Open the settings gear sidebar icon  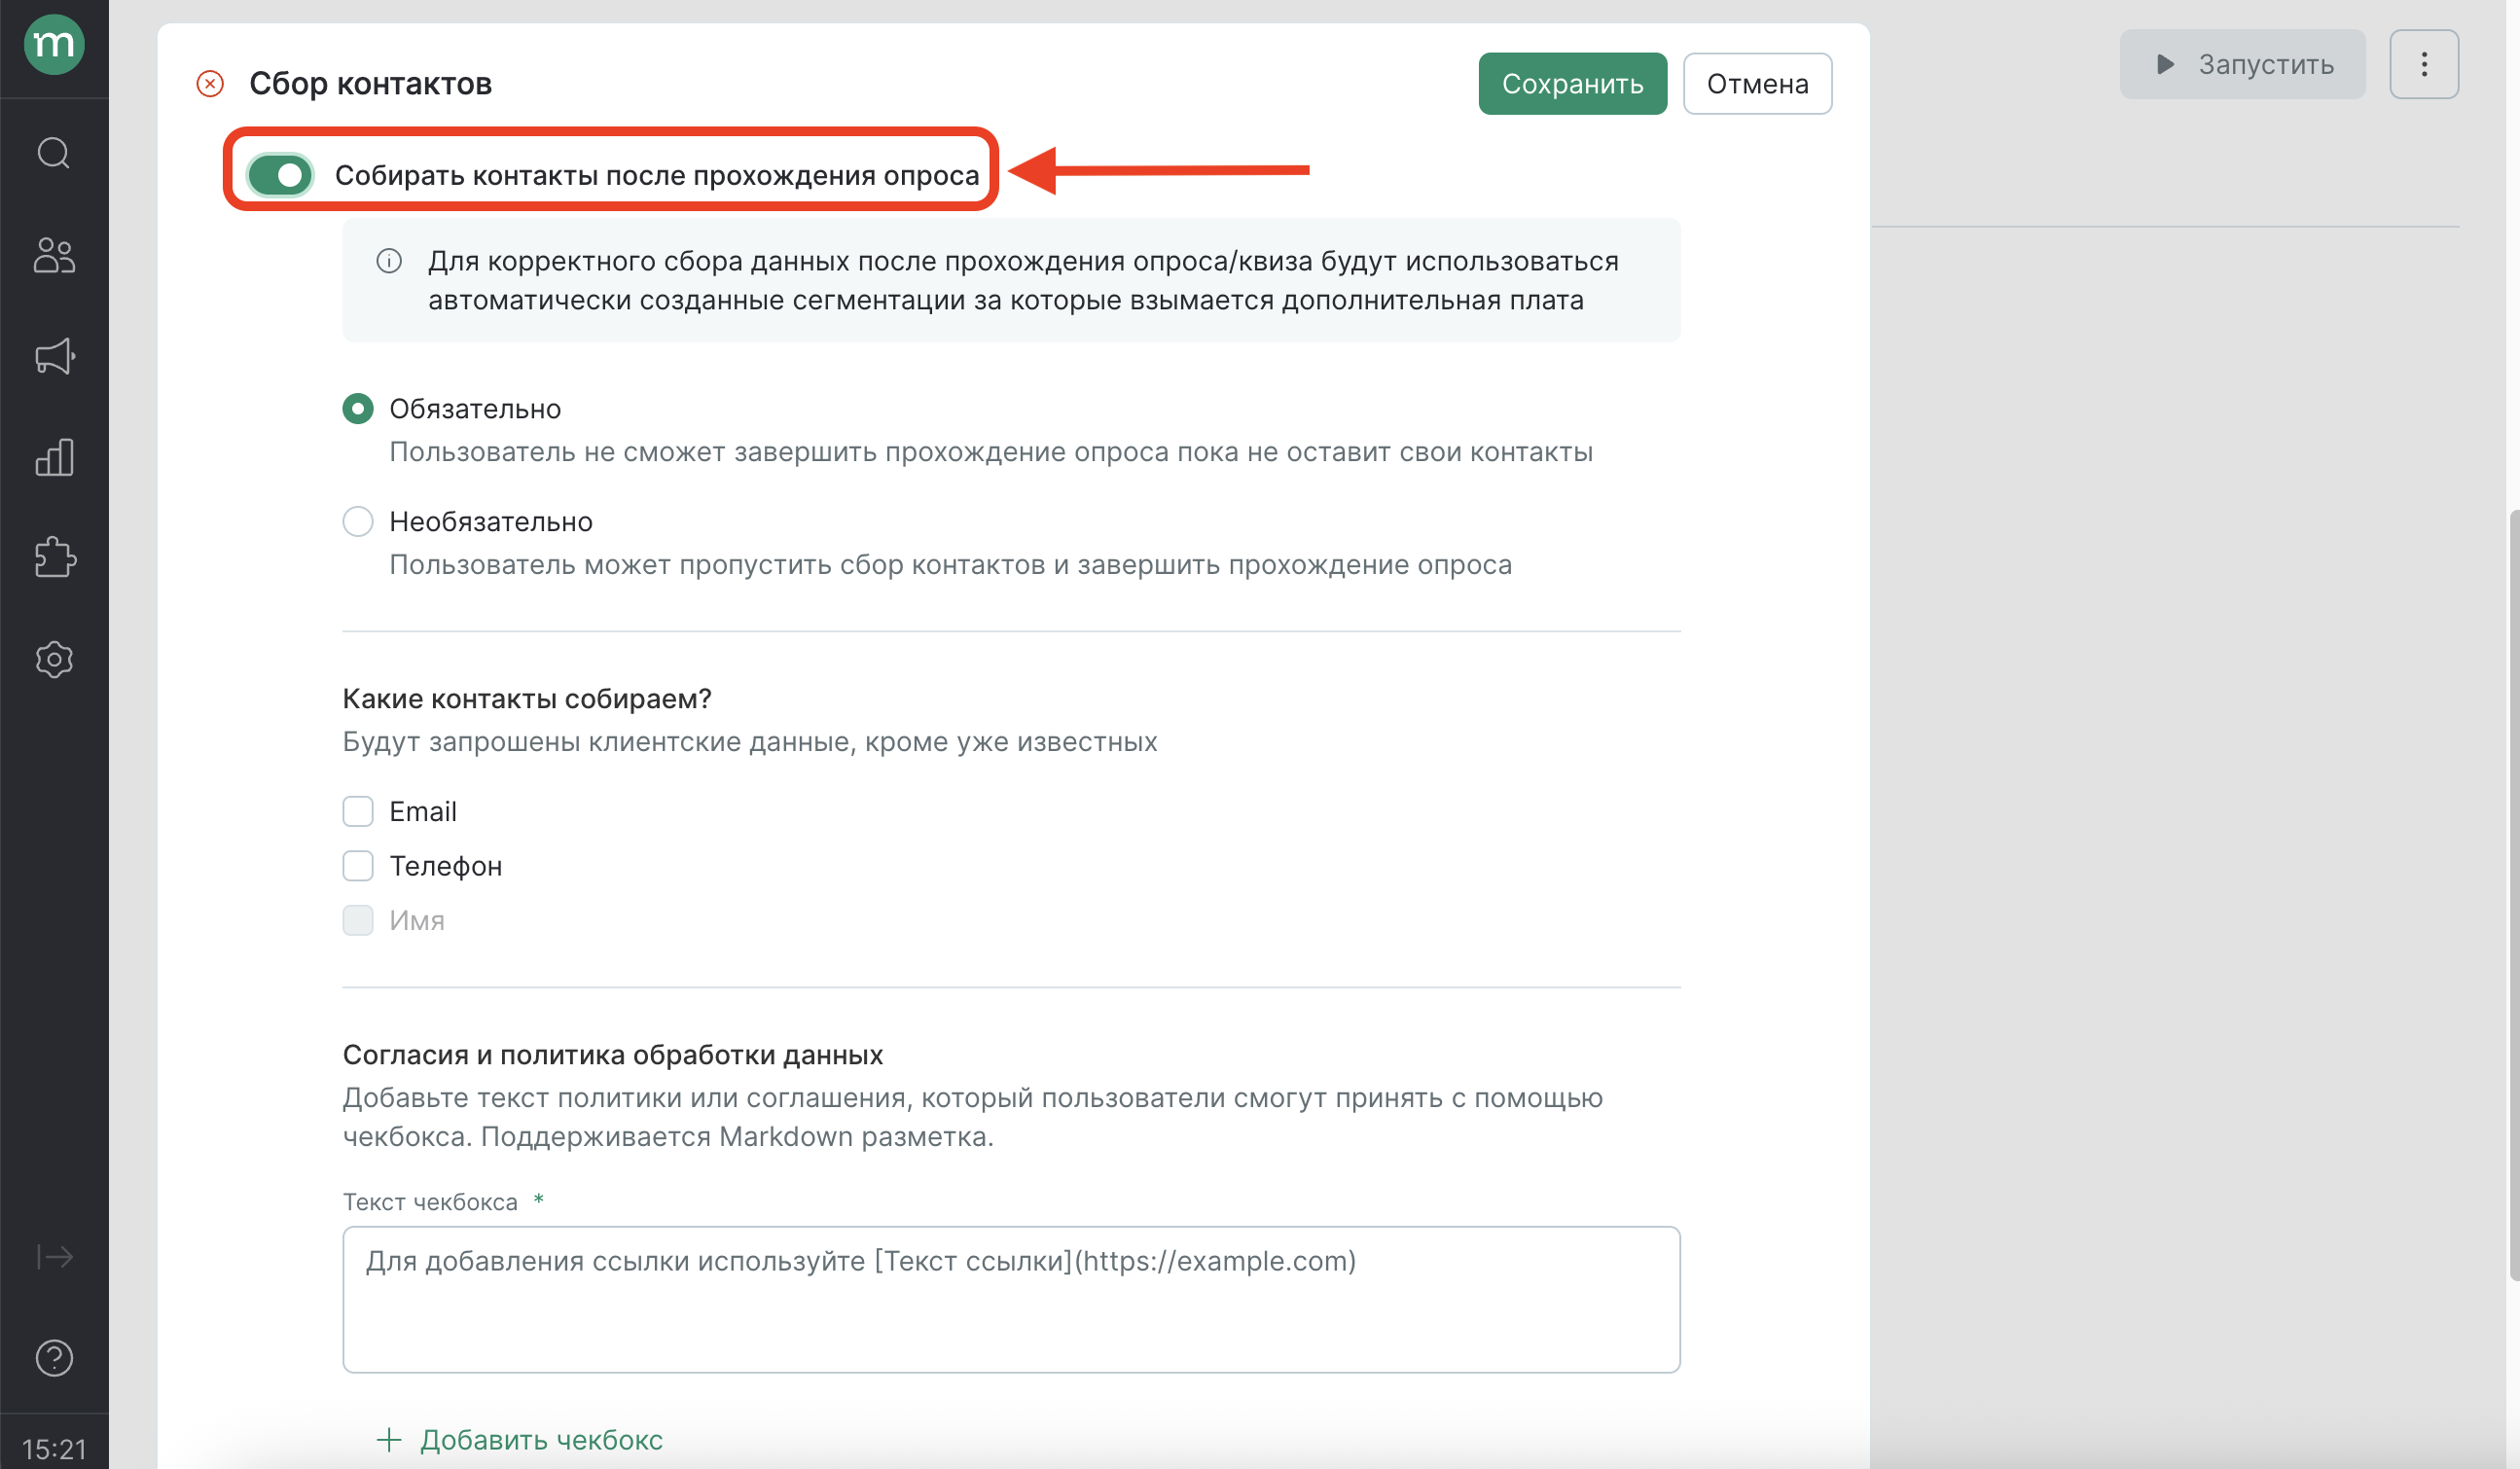pos(54,659)
